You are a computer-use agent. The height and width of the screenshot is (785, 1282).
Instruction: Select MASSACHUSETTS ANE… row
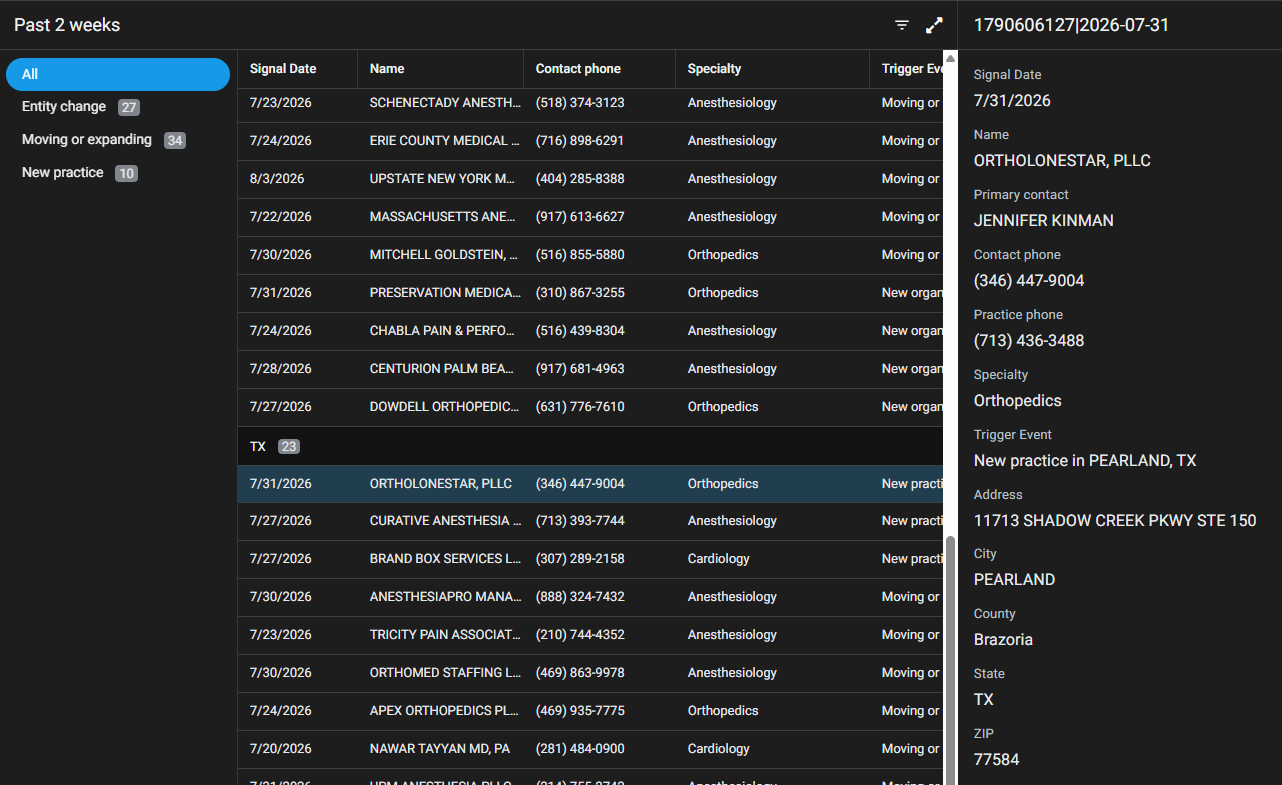pos(590,217)
